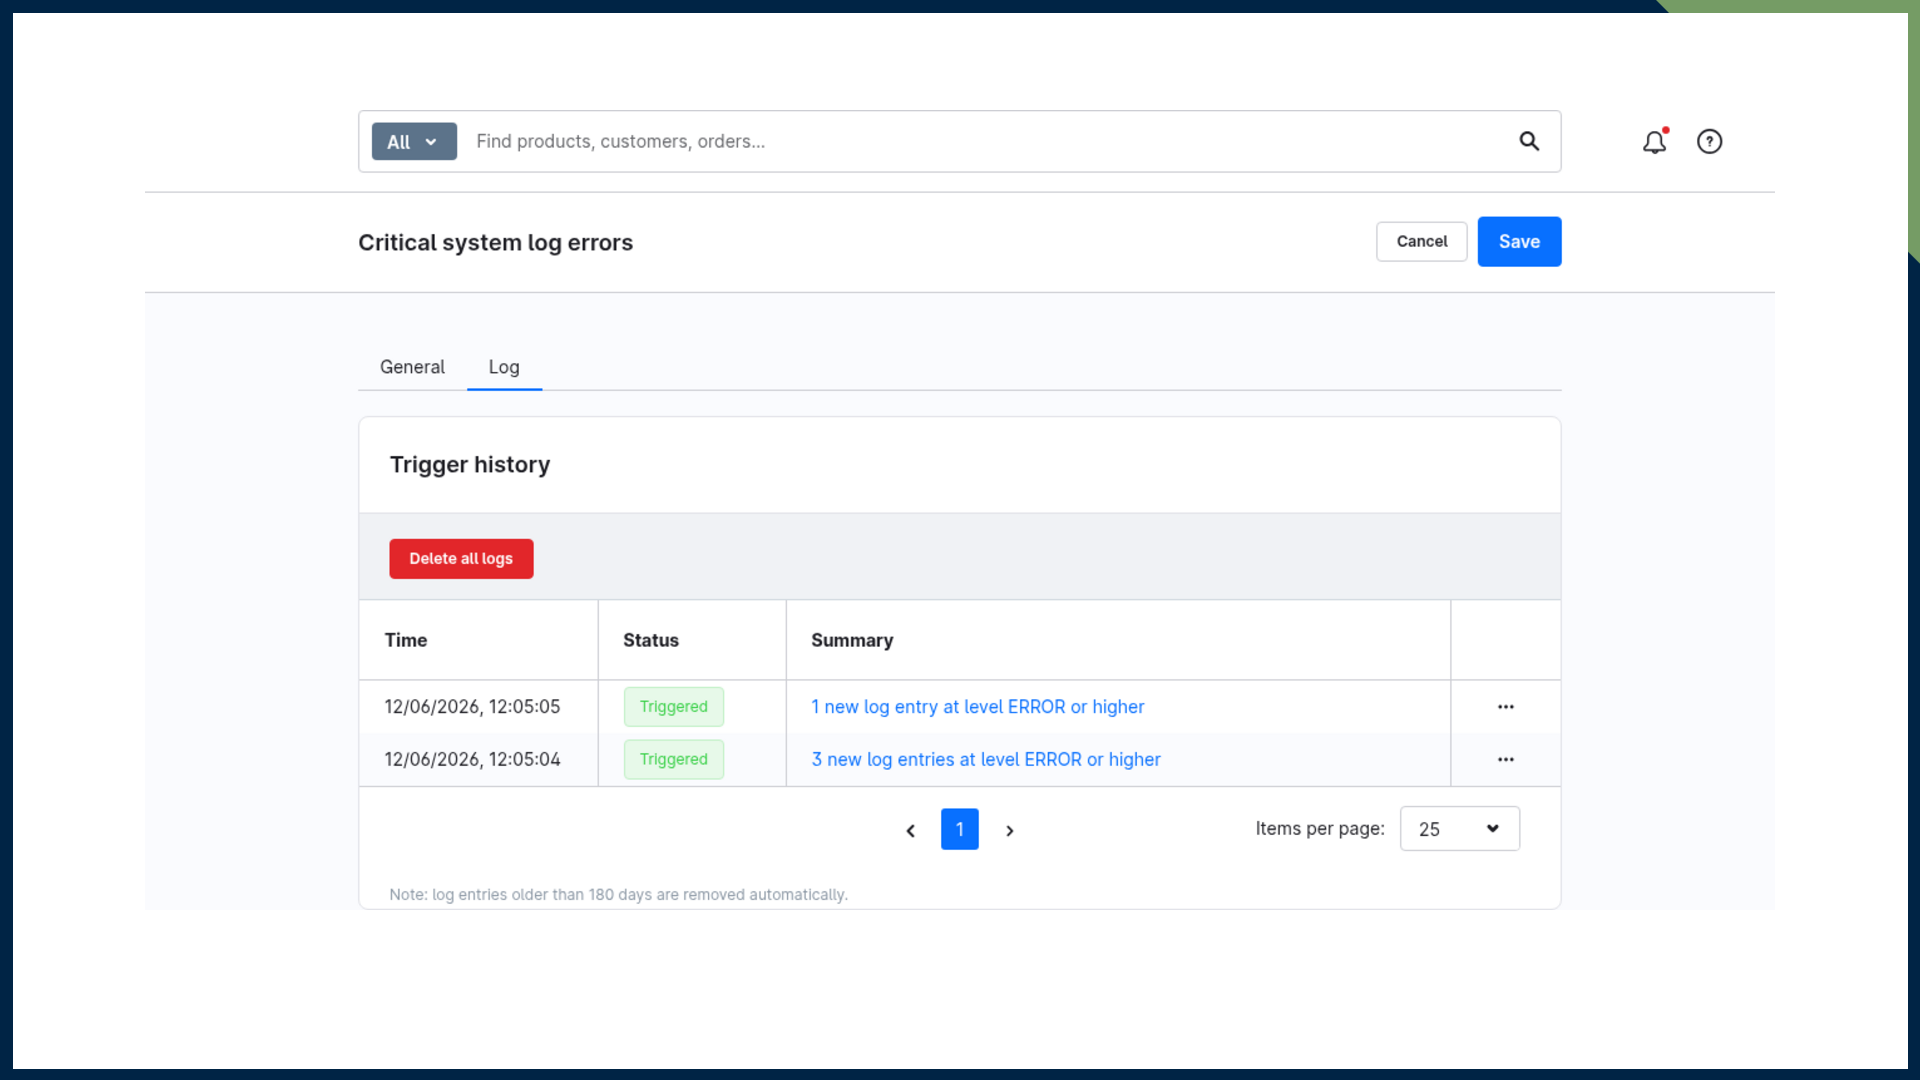Open actions menu for the 12:05:05 entry
The width and height of the screenshot is (1920, 1080).
click(1505, 707)
